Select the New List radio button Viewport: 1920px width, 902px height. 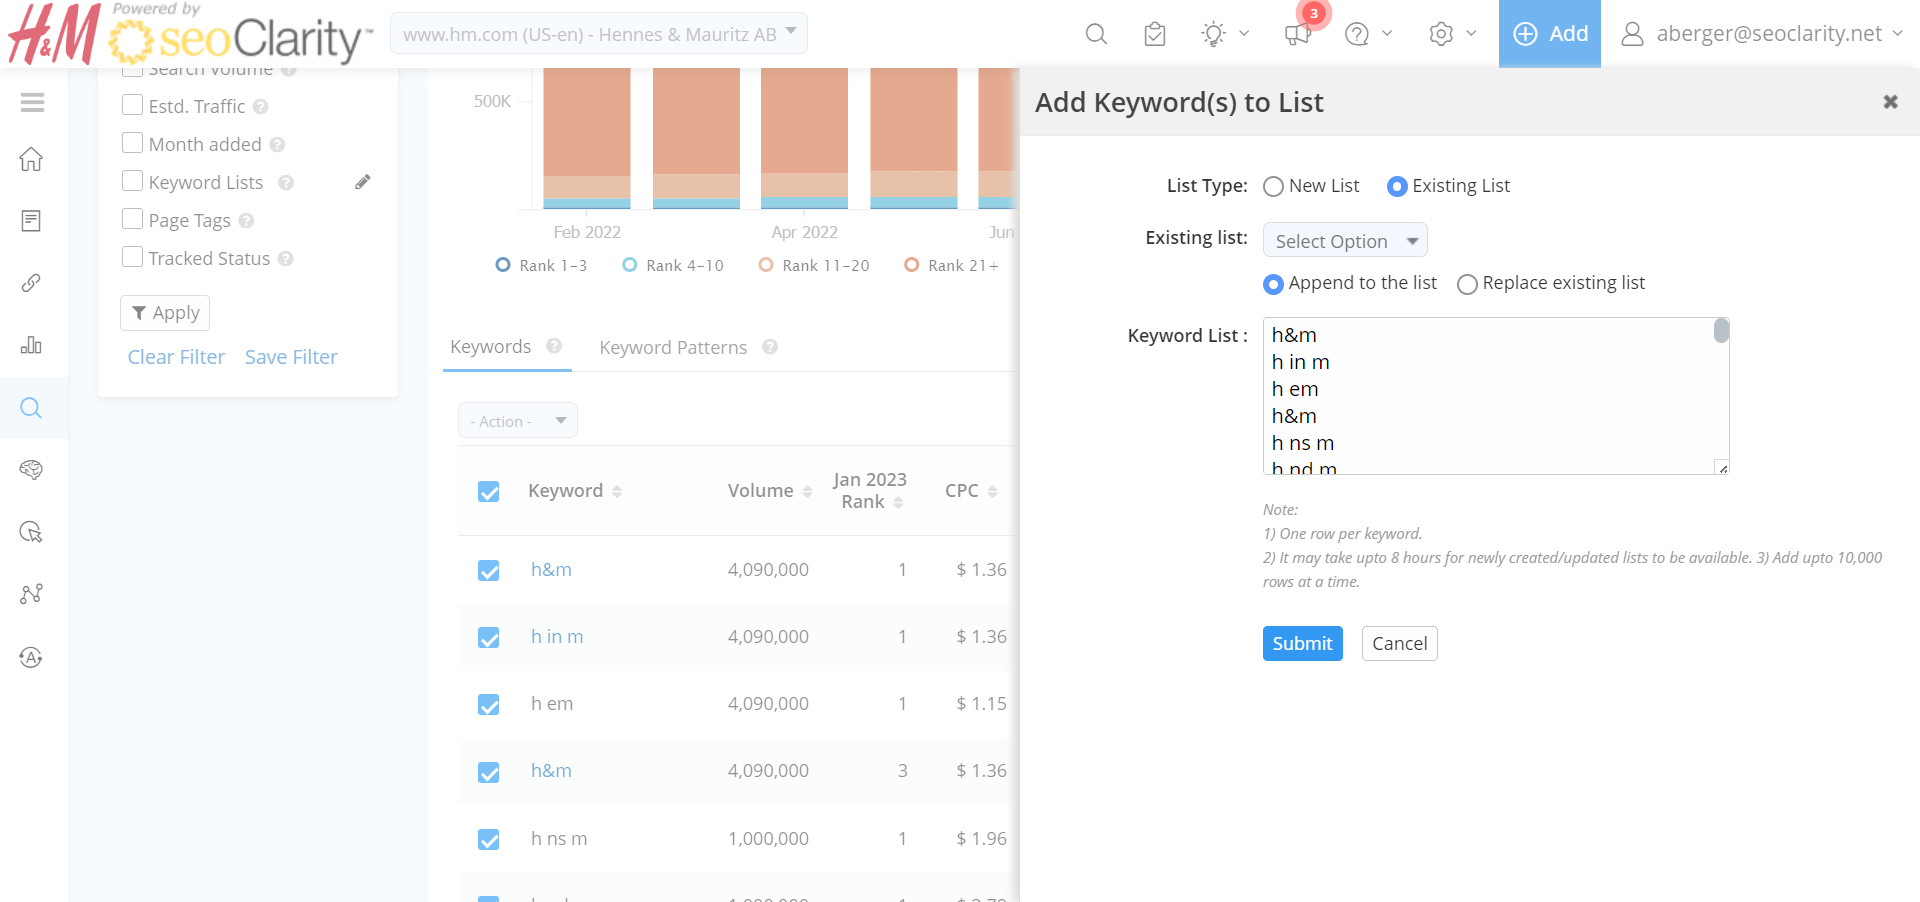click(1273, 187)
